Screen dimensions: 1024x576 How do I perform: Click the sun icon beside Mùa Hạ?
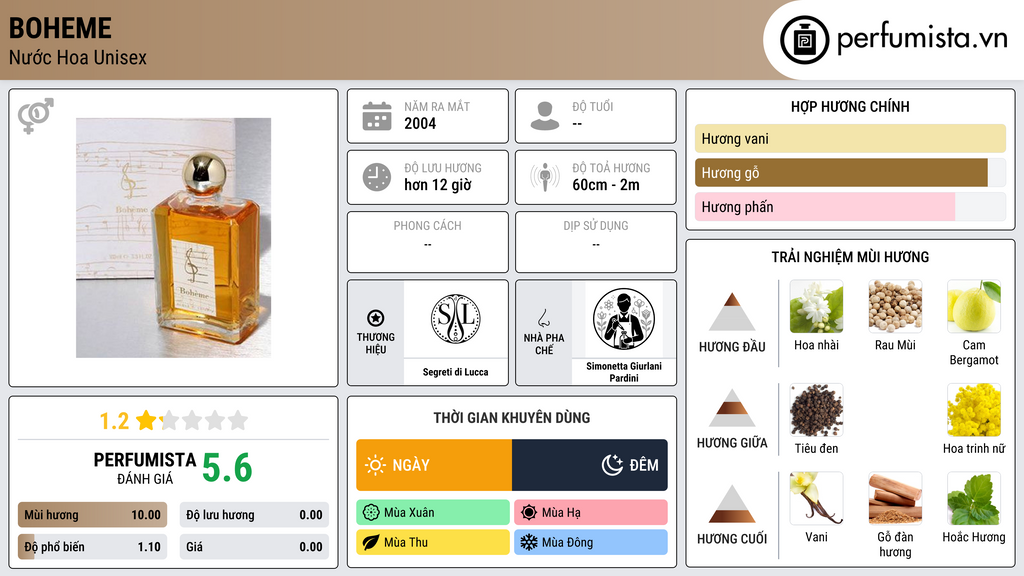[x=529, y=513]
